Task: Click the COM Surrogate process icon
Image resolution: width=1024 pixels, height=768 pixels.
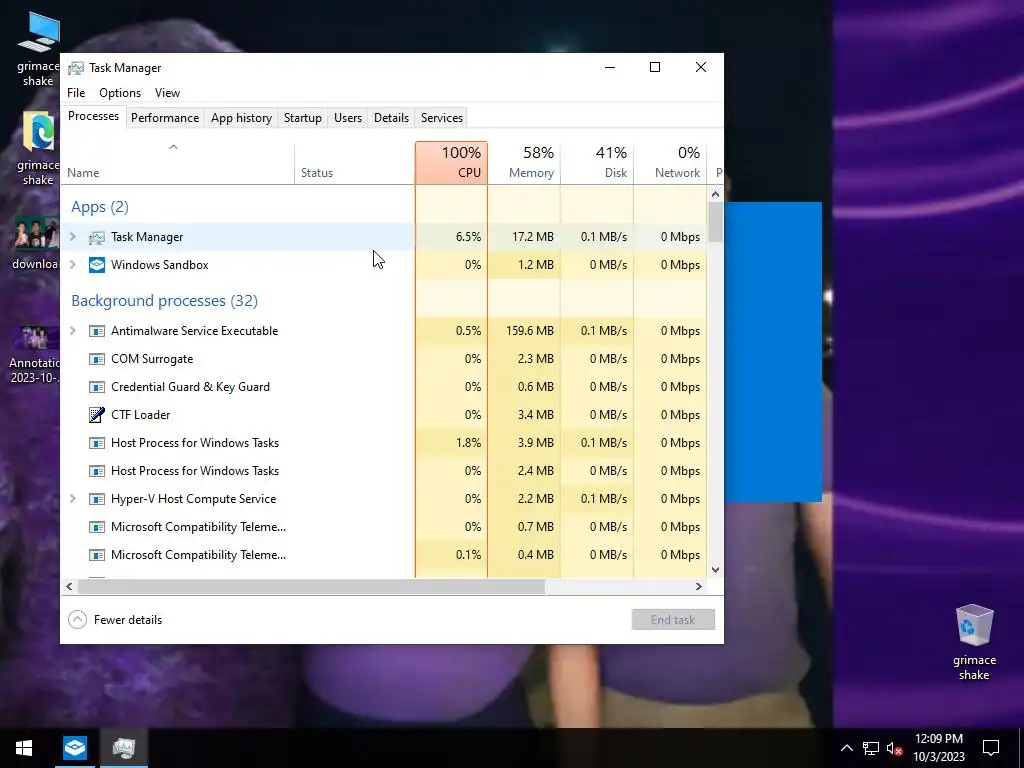Action: 97,359
